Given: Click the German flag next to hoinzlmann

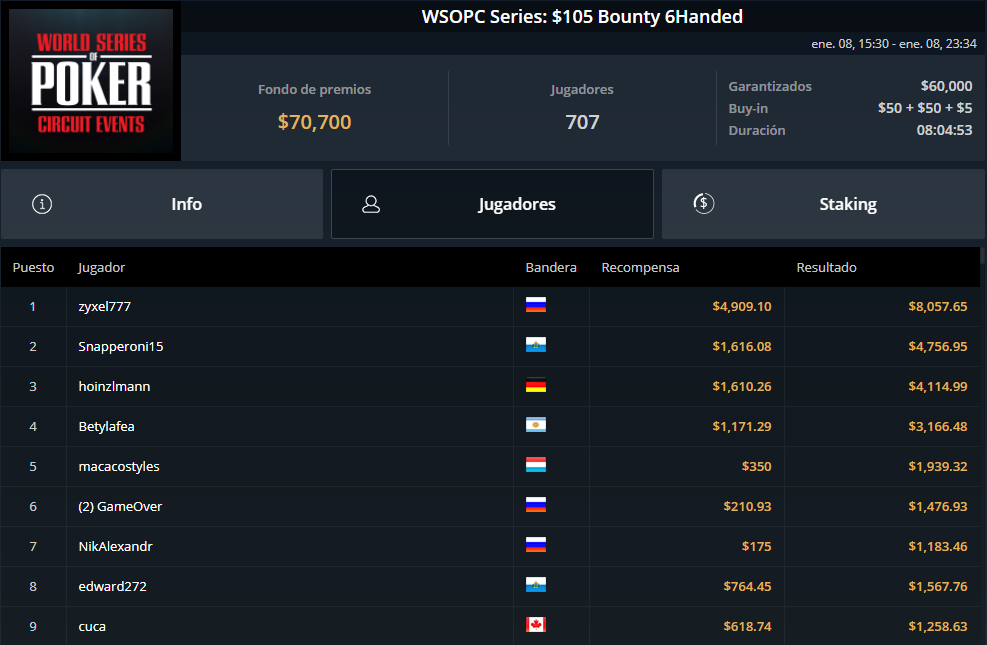Looking at the screenshot, I should (536, 385).
